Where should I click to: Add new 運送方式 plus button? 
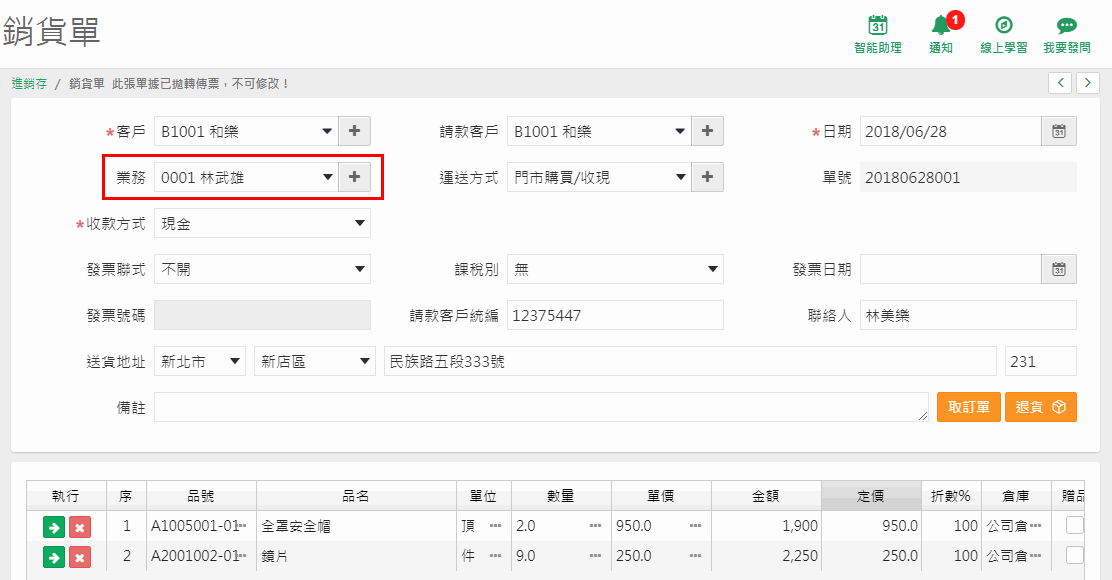pos(707,177)
